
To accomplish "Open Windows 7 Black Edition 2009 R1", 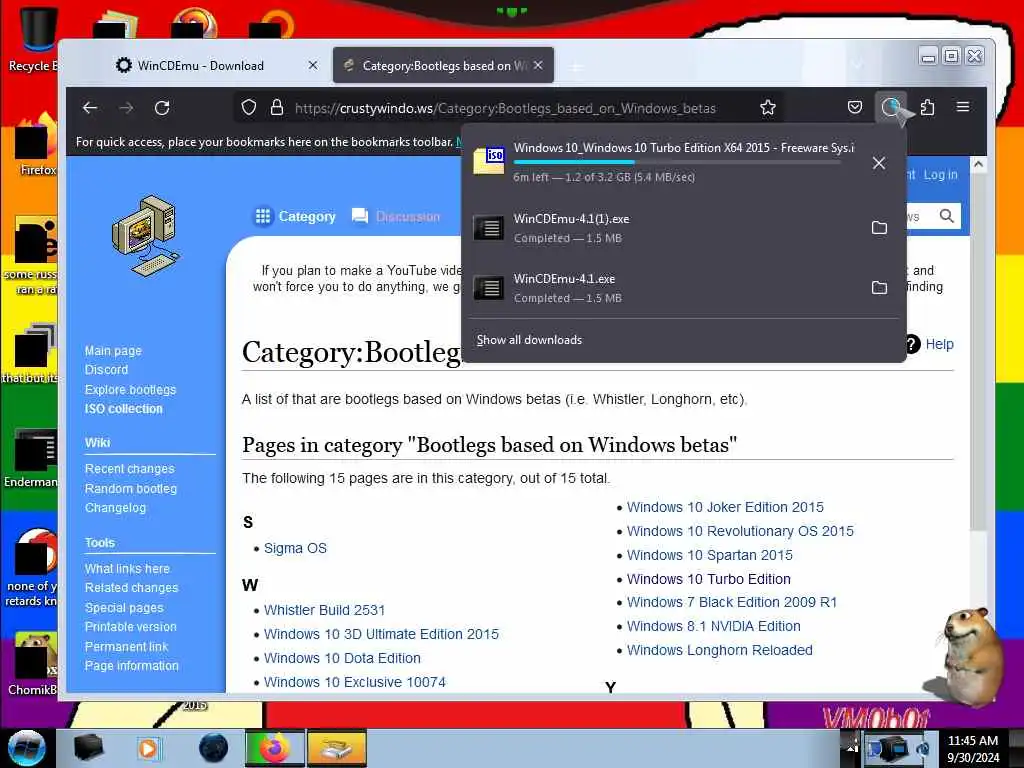I will tap(731, 602).
